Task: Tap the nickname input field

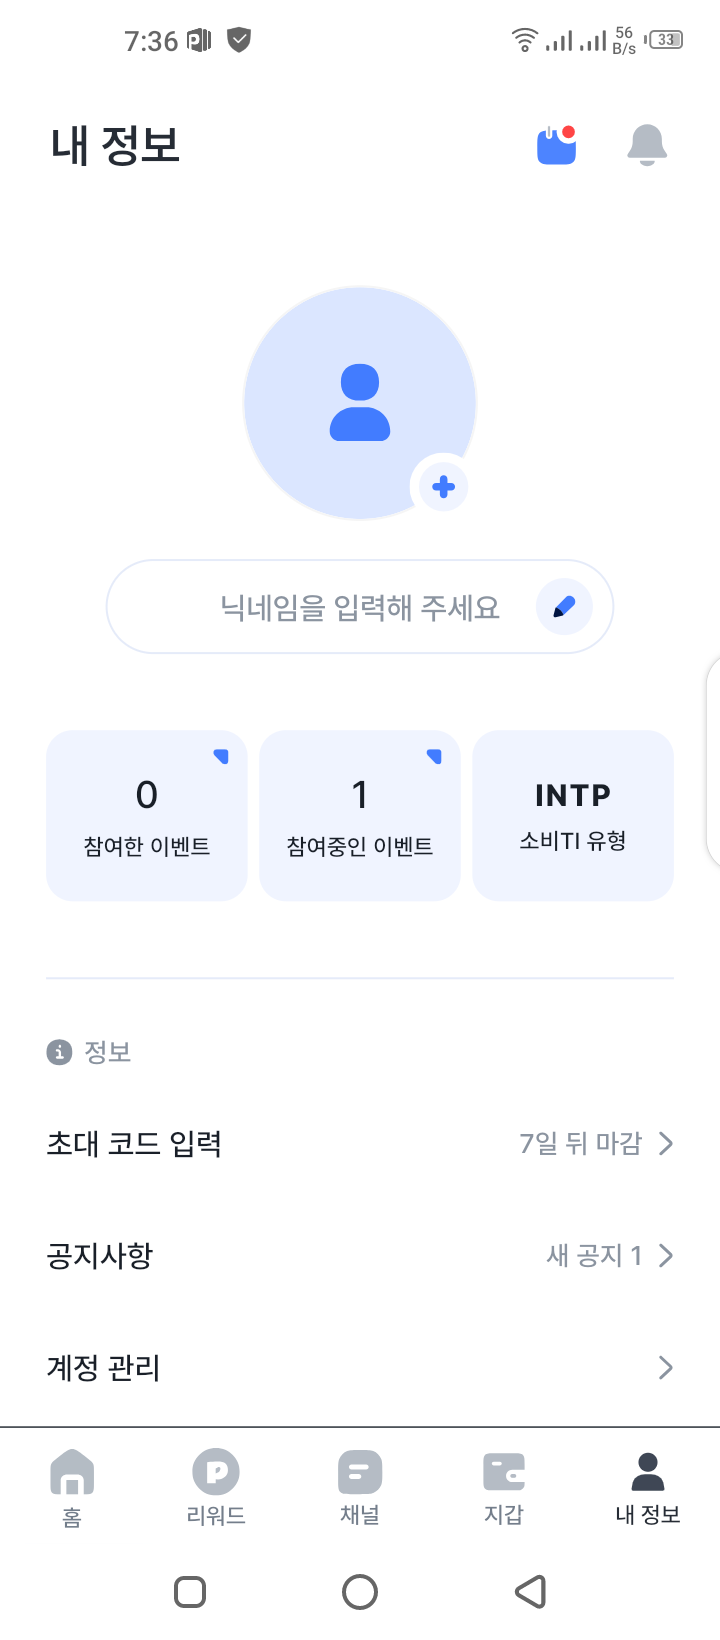Action: [330, 607]
